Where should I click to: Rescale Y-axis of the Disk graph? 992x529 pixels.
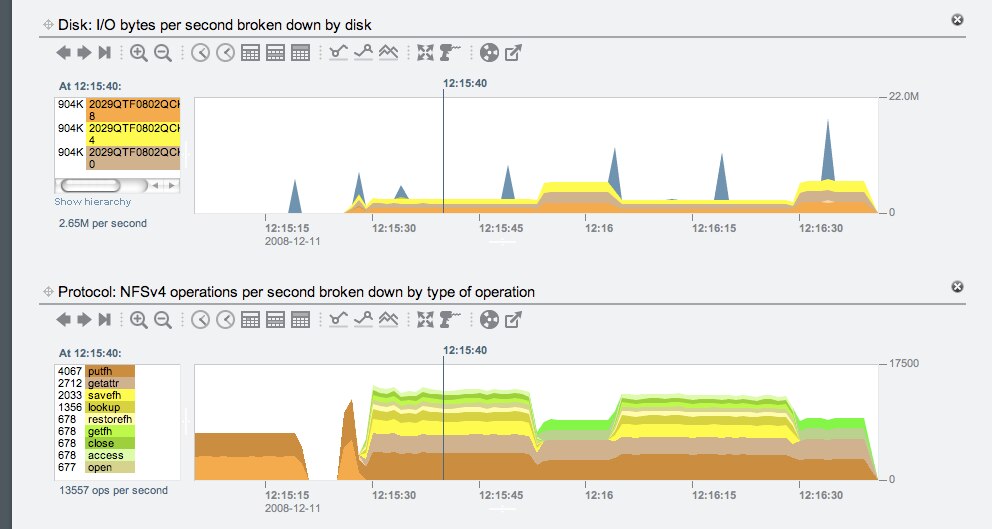coord(427,53)
